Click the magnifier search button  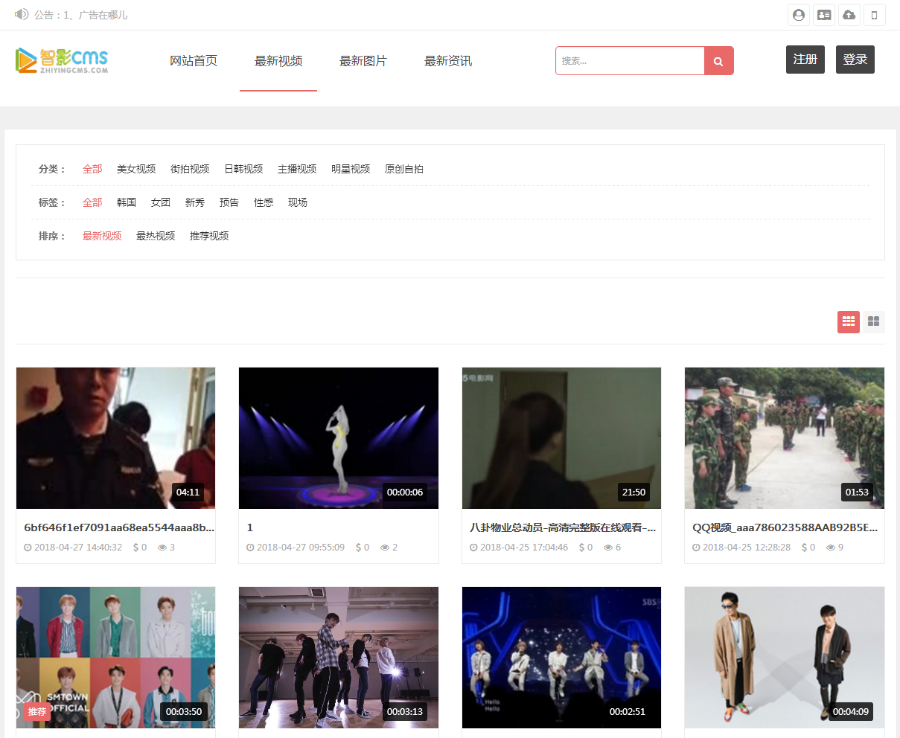tap(718, 61)
